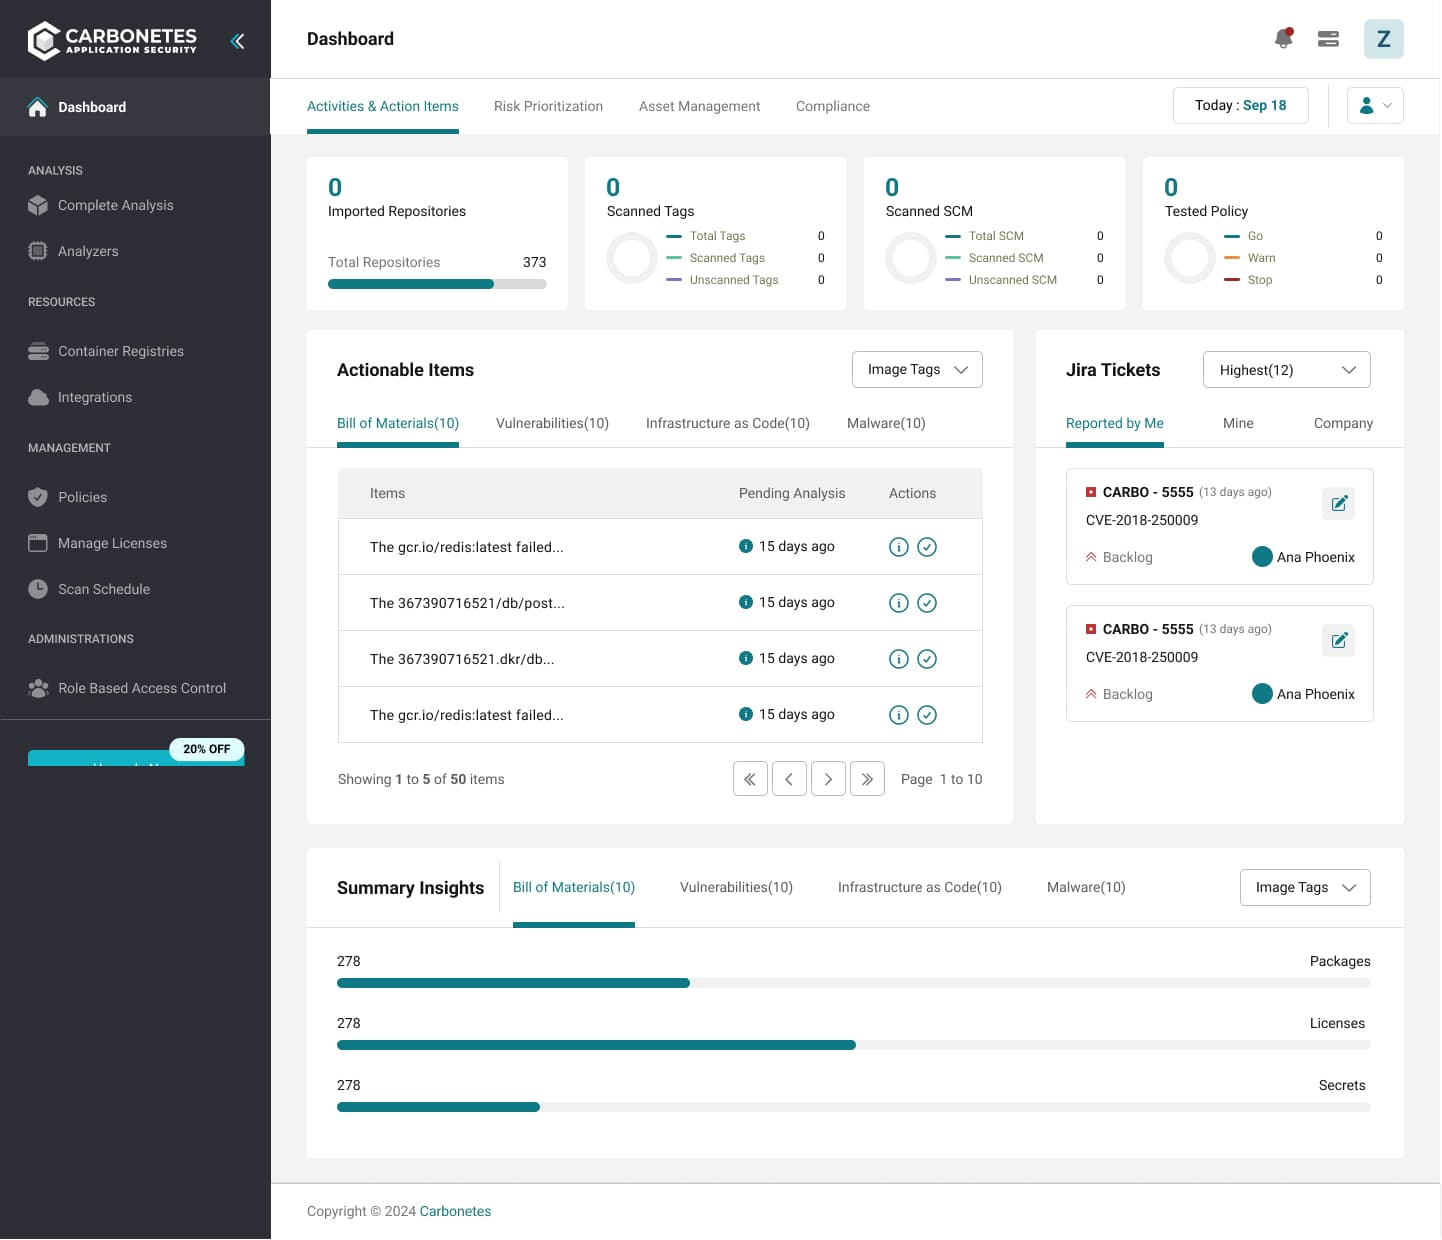Open Vulnerabilities(10) tab in Actionable Items
This screenshot has width=1442, height=1240.
click(552, 424)
